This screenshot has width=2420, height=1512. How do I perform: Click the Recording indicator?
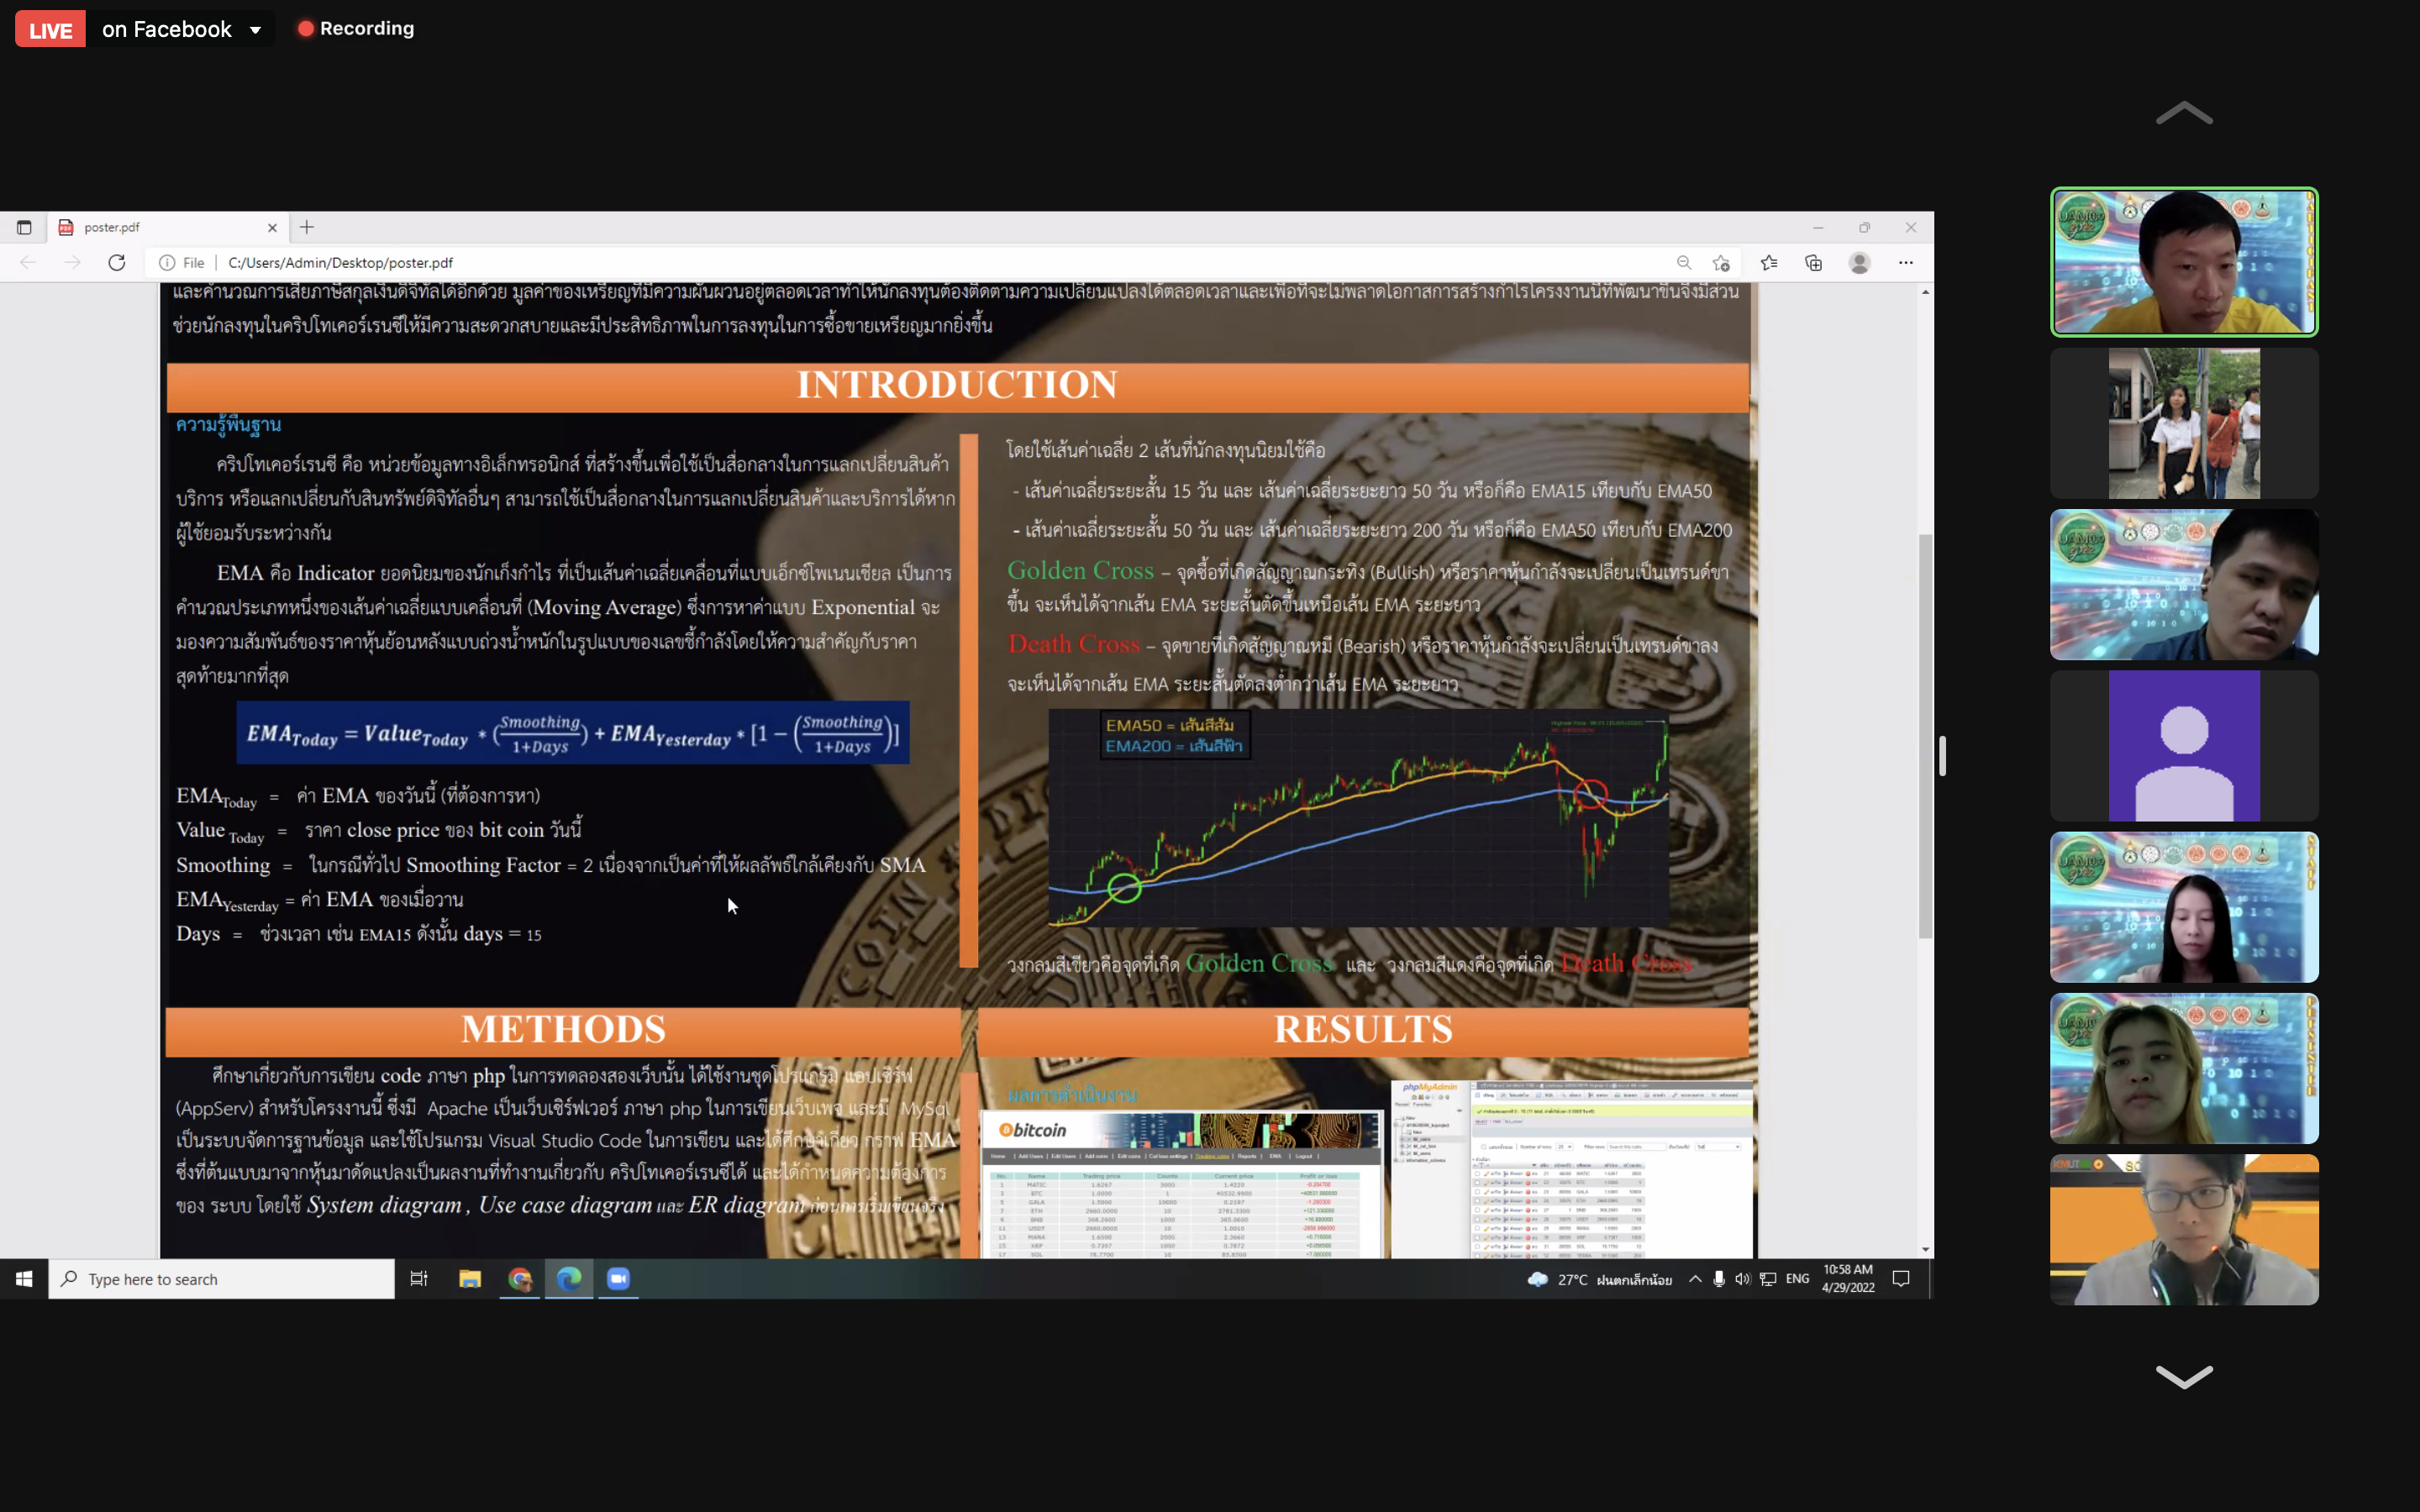pos(356,29)
